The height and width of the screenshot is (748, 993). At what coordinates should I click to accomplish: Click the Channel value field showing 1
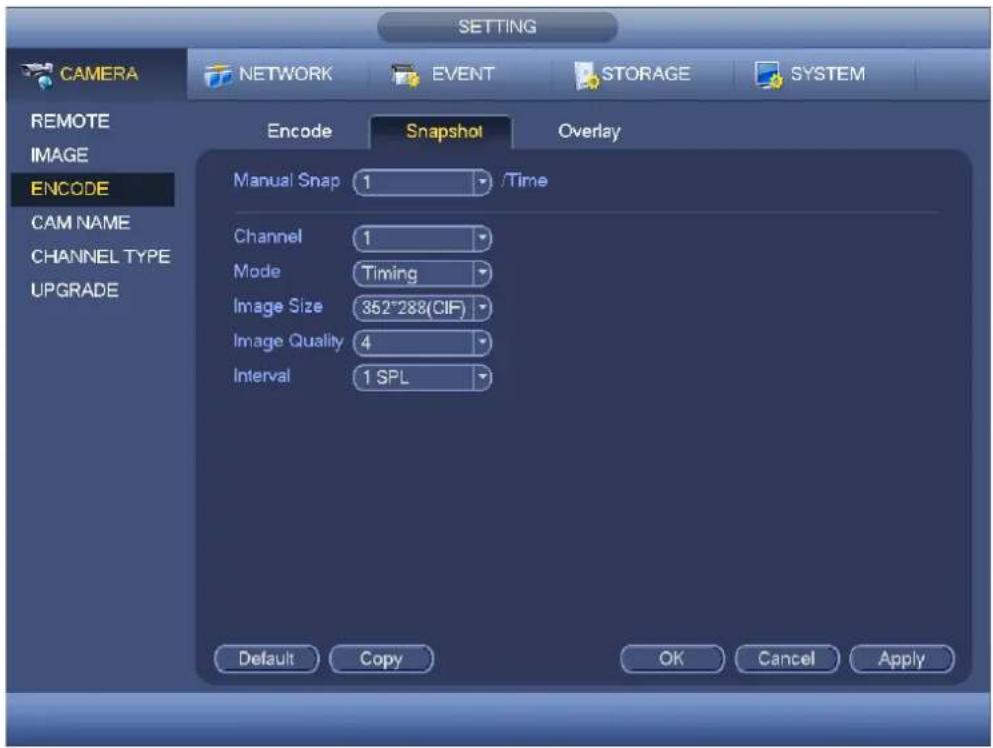422,239
